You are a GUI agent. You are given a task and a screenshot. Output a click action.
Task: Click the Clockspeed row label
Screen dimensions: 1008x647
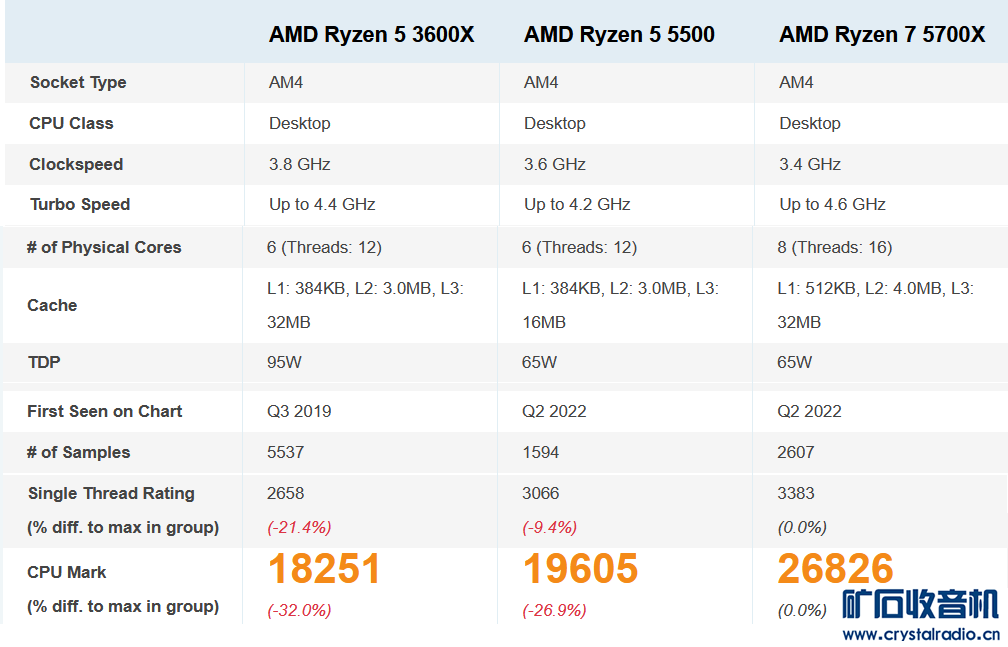(x=76, y=165)
